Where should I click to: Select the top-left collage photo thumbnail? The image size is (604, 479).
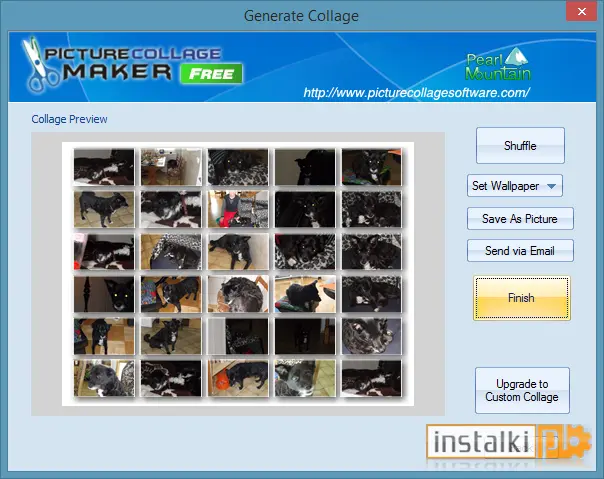point(104,167)
